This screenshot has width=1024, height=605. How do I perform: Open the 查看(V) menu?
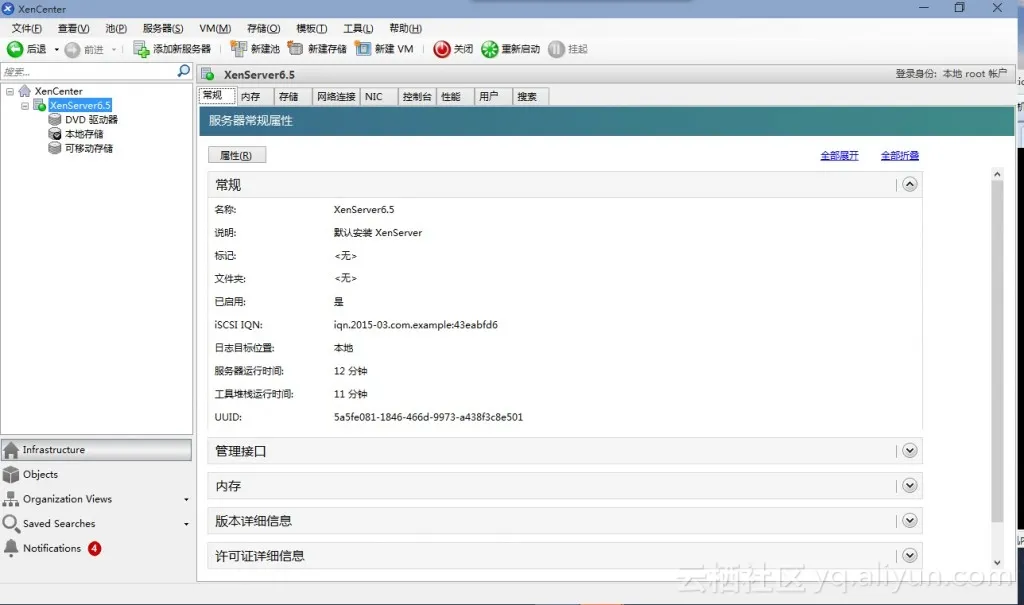tap(73, 28)
